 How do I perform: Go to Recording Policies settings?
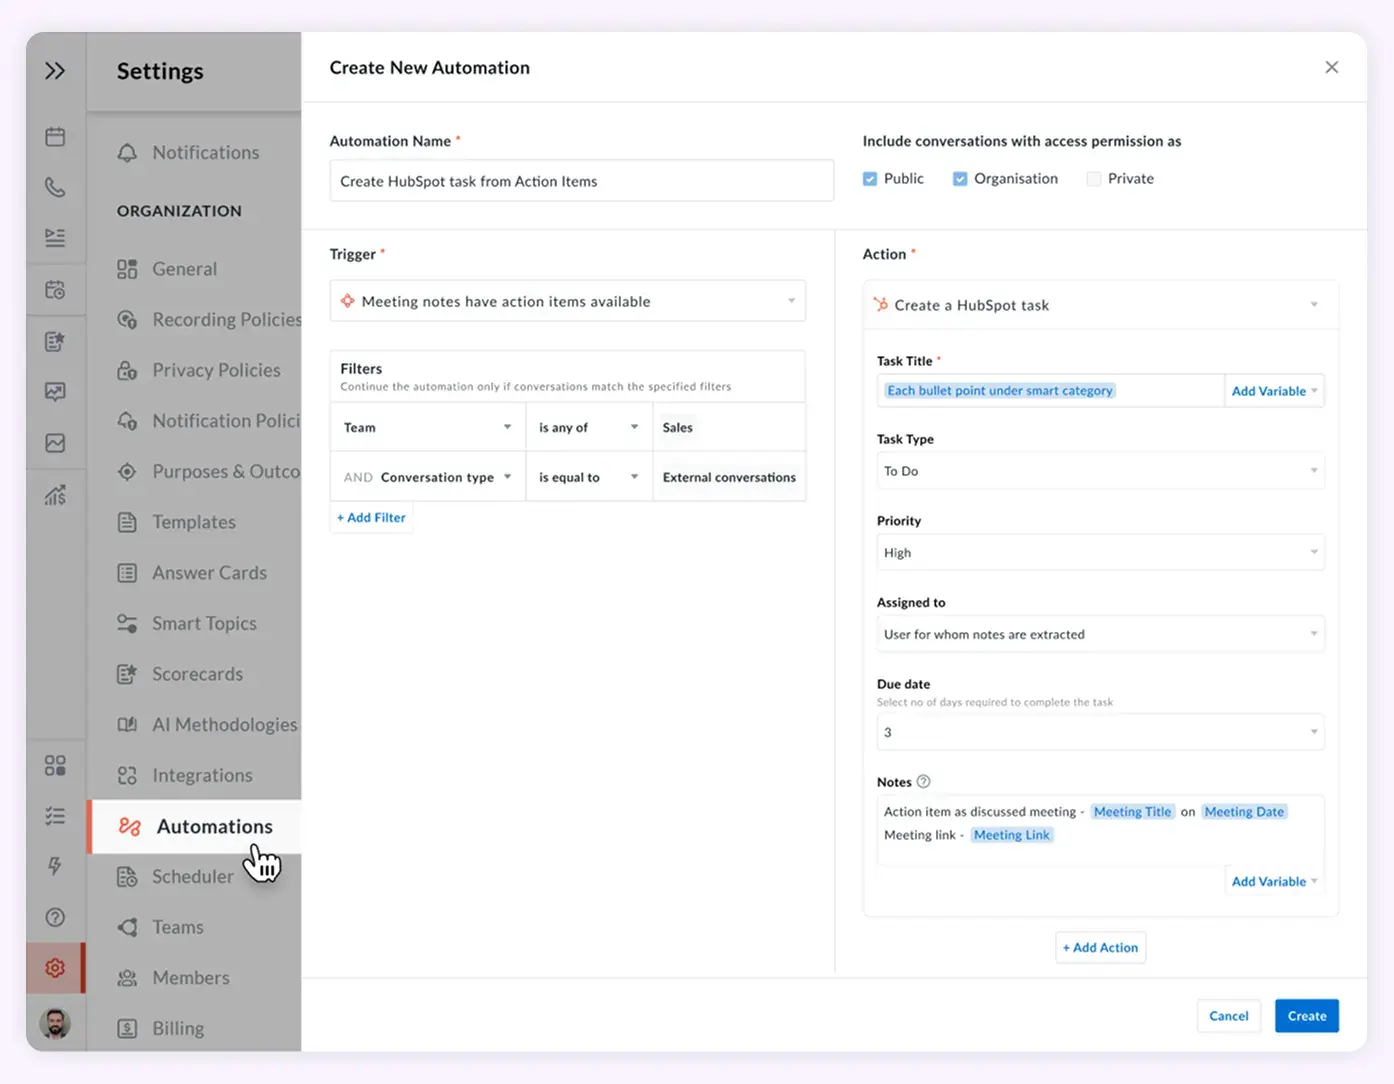(x=209, y=319)
